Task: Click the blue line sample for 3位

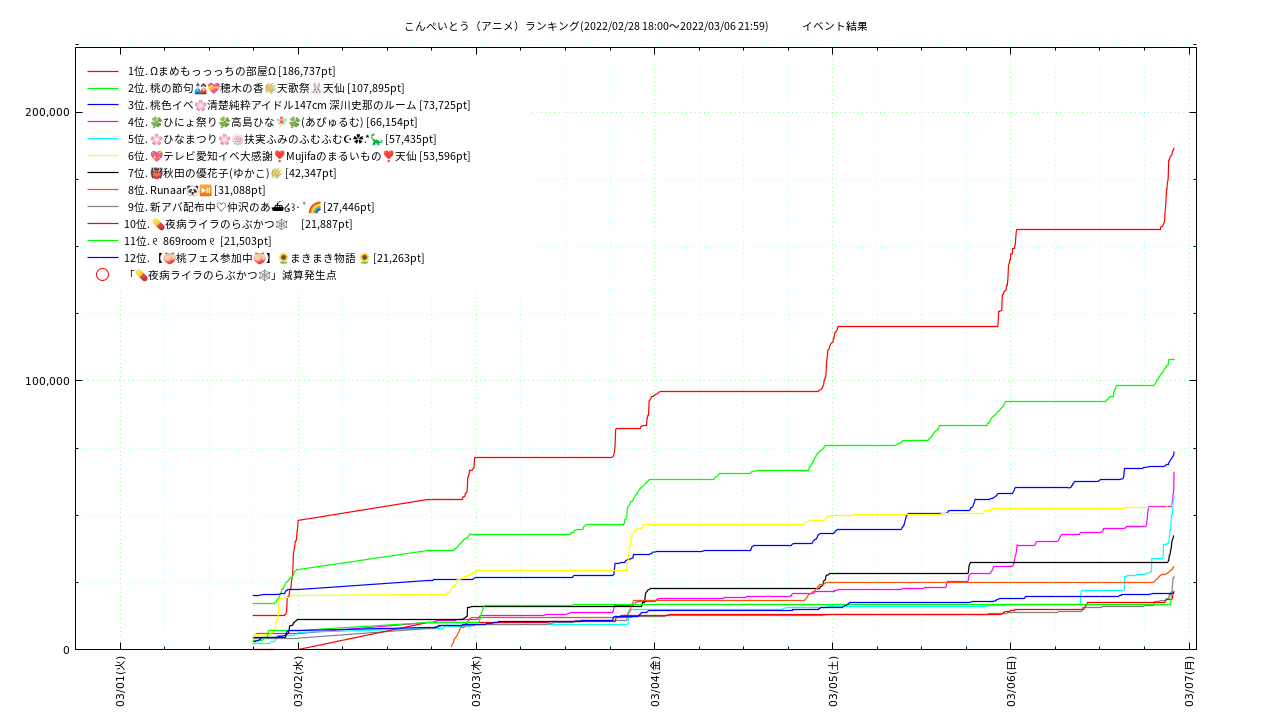Action: click(x=102, y=105)
